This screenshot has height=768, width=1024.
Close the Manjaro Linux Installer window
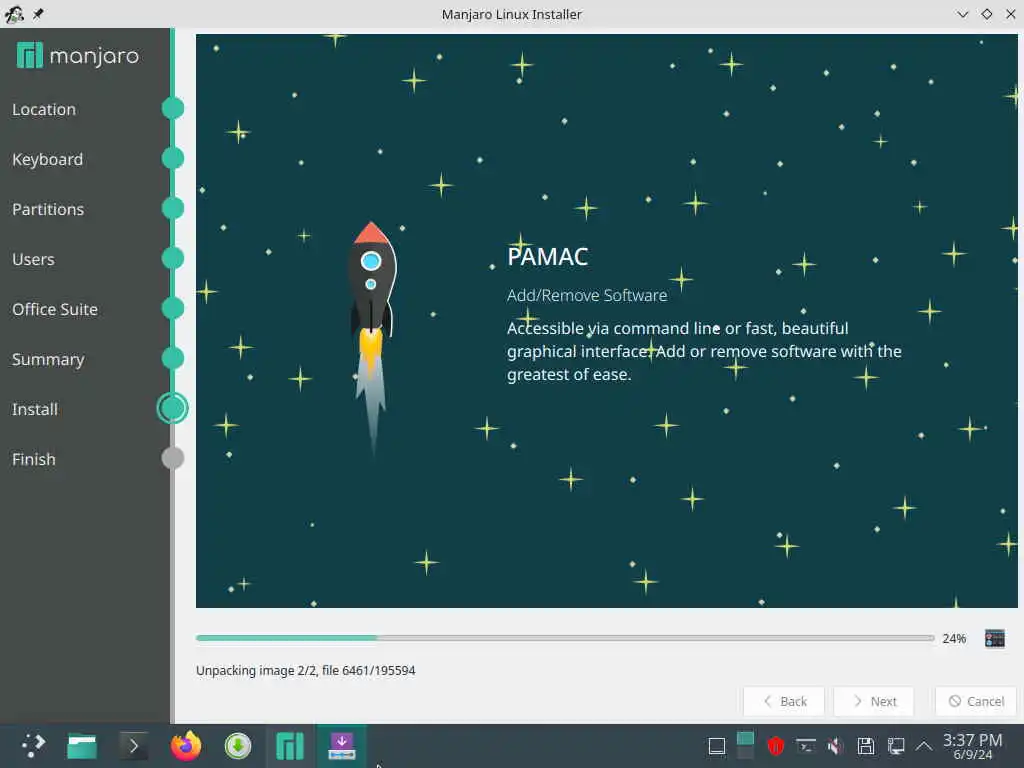(x=1010, y=14)
